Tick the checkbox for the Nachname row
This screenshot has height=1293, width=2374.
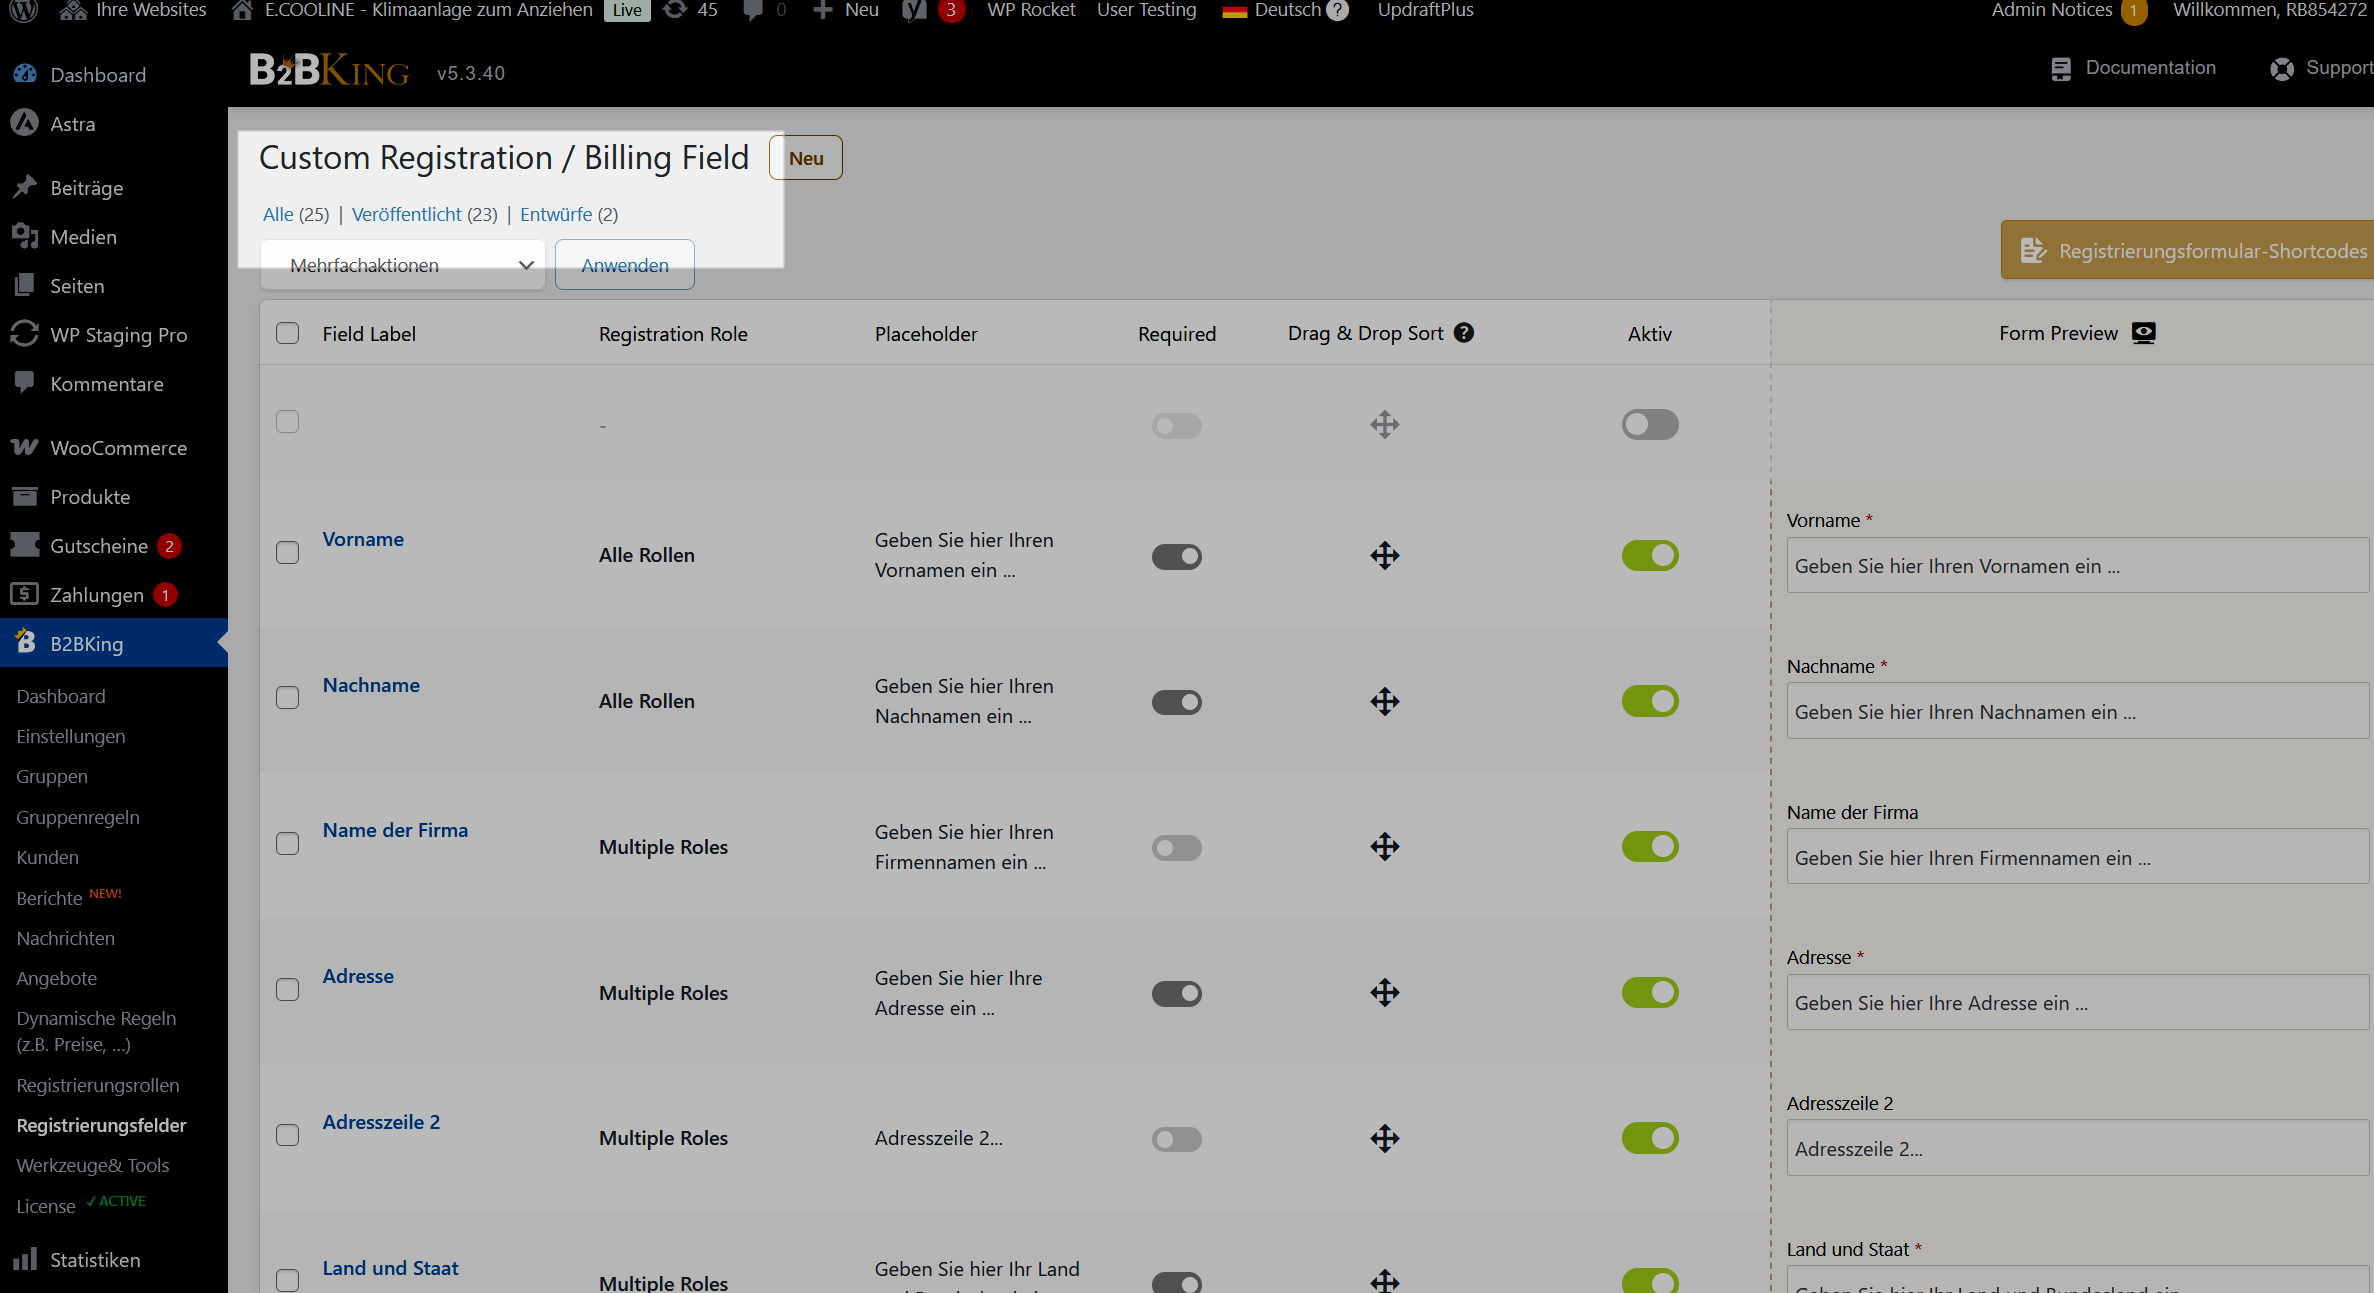[x=288, y=698]
